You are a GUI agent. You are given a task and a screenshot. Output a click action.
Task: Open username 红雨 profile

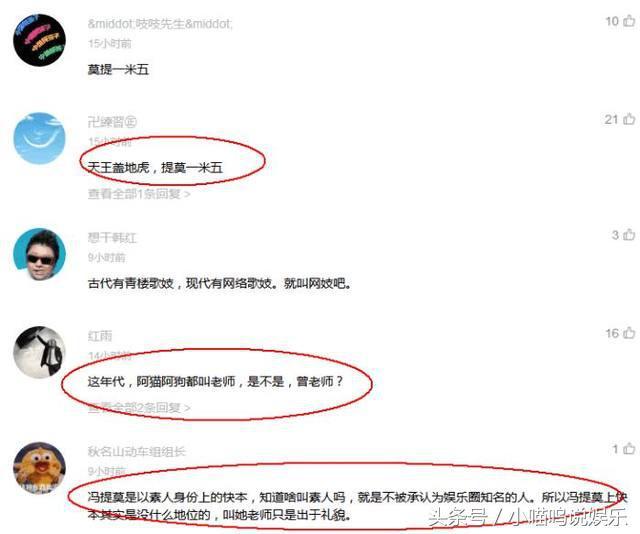pyautogui.click(x=100, y=336)
